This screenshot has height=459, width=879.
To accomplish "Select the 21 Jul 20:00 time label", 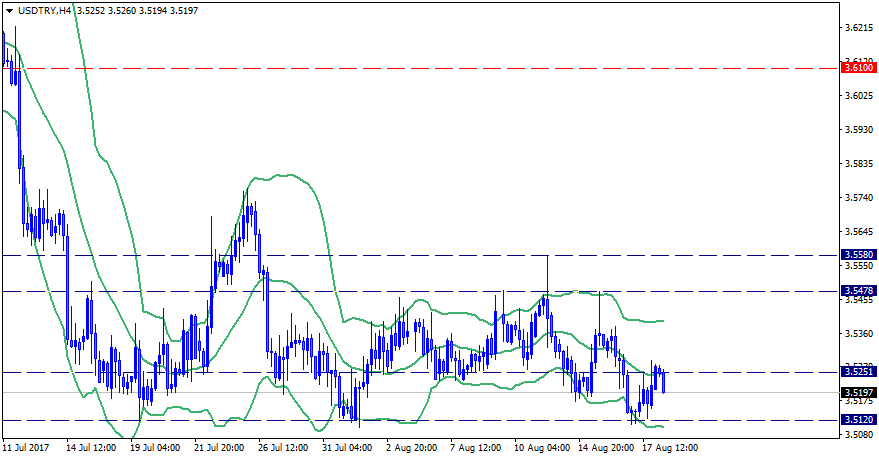I will (x=218, y=449).
